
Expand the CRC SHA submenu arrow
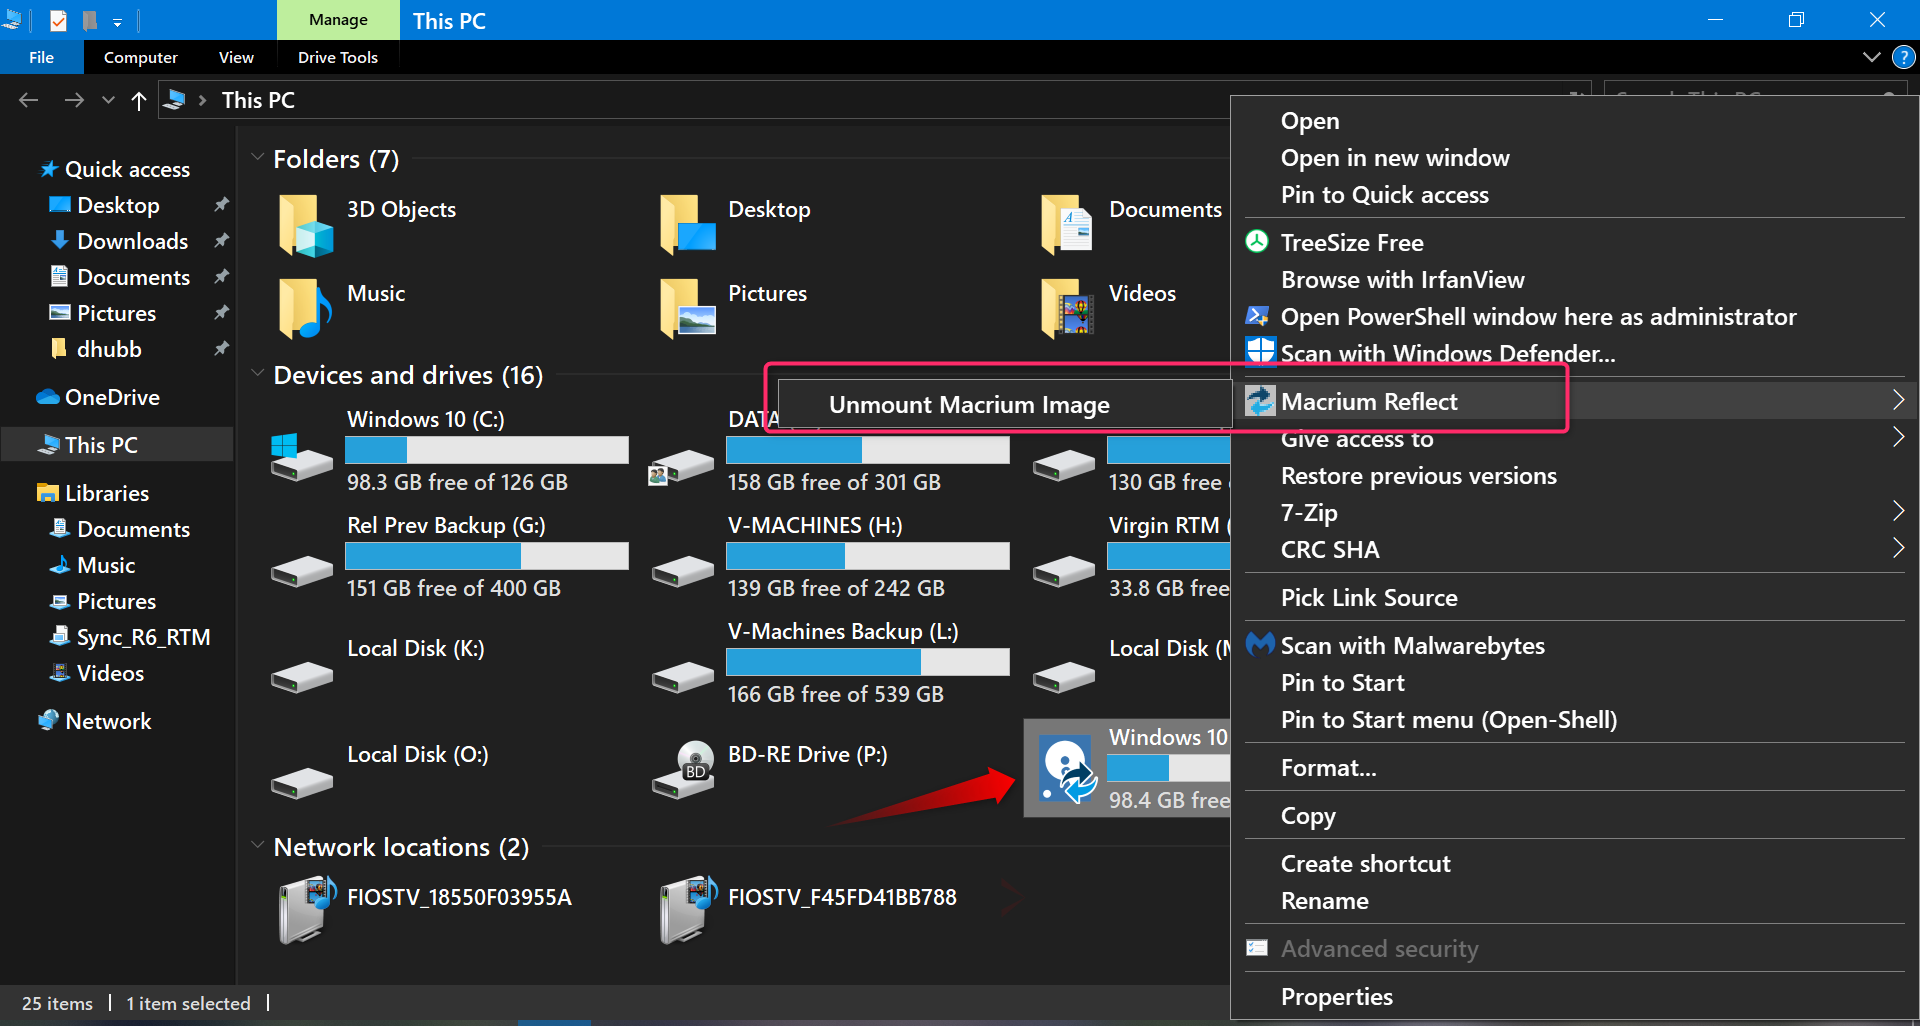pyautogui.click(x=1897, y=548)
